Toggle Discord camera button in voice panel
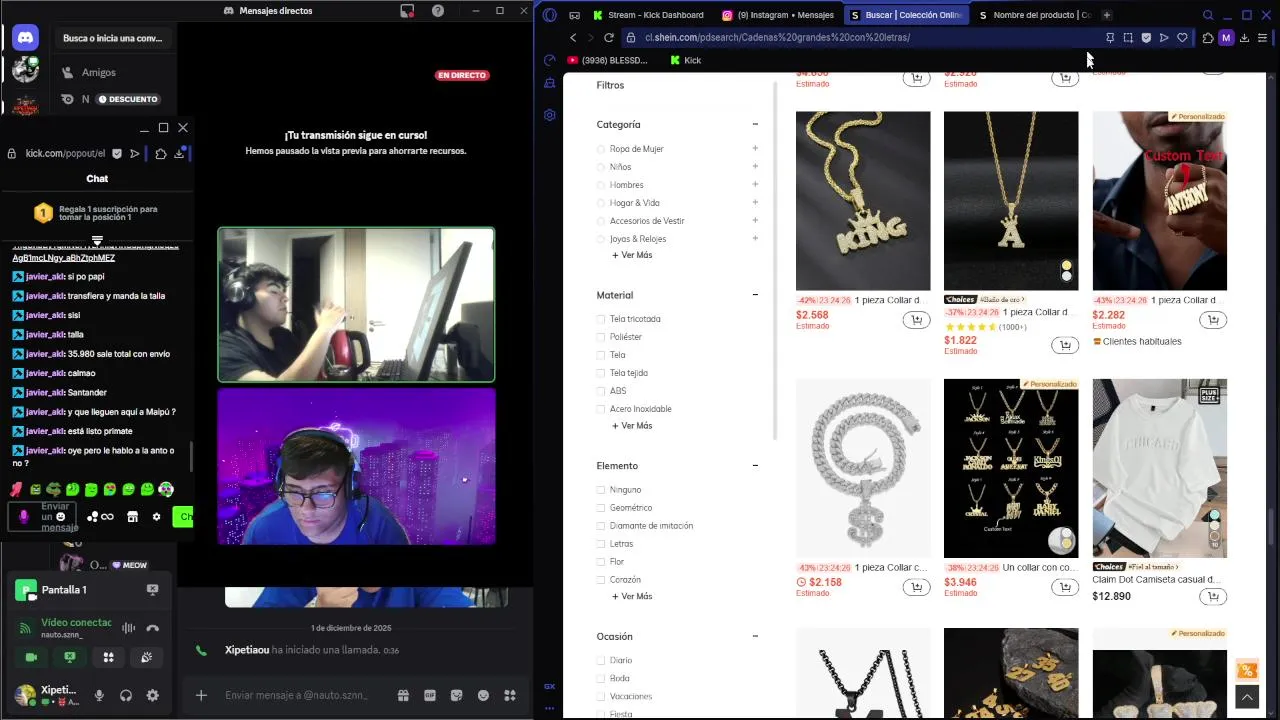The width and height of the screenshot is (1280, 720). (31, 657)
